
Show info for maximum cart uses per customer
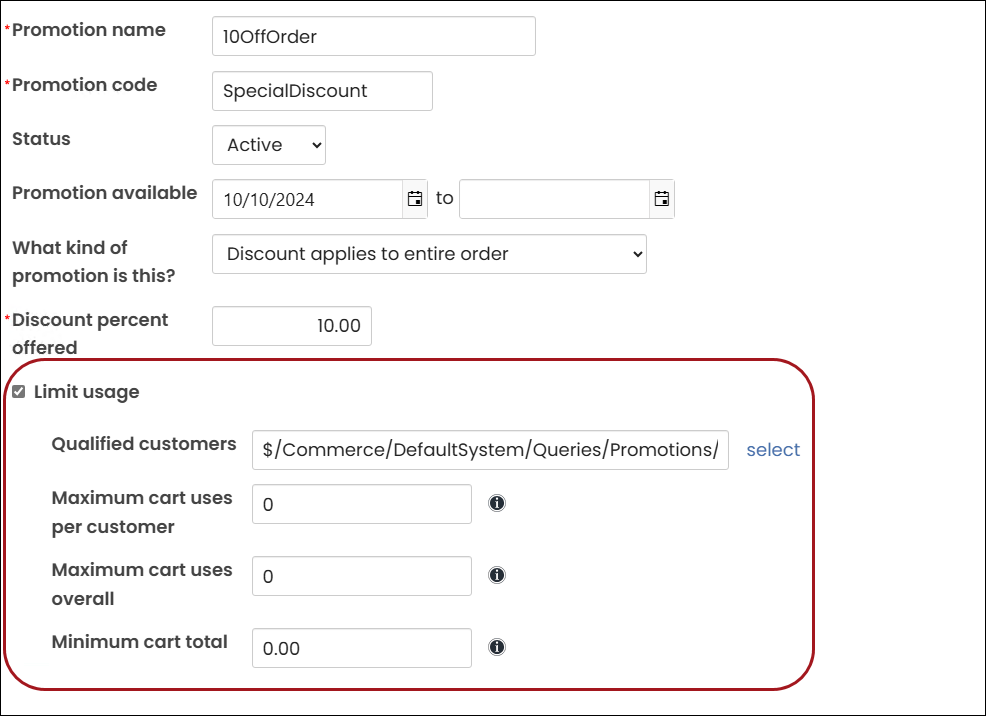(x=497, y=503)
